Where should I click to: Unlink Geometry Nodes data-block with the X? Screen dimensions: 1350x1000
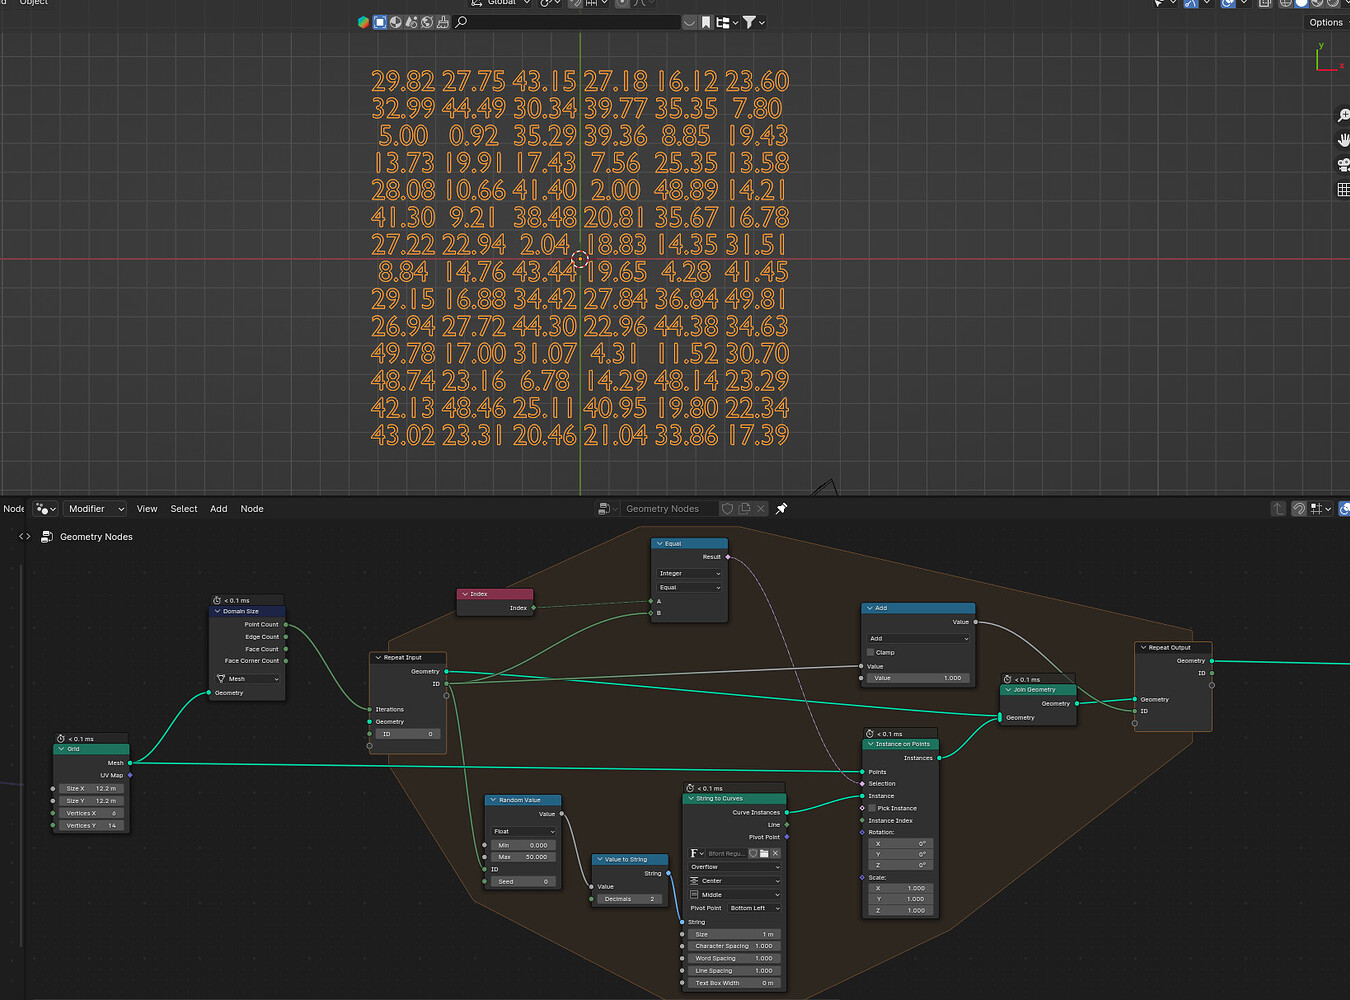coord(760,509)
